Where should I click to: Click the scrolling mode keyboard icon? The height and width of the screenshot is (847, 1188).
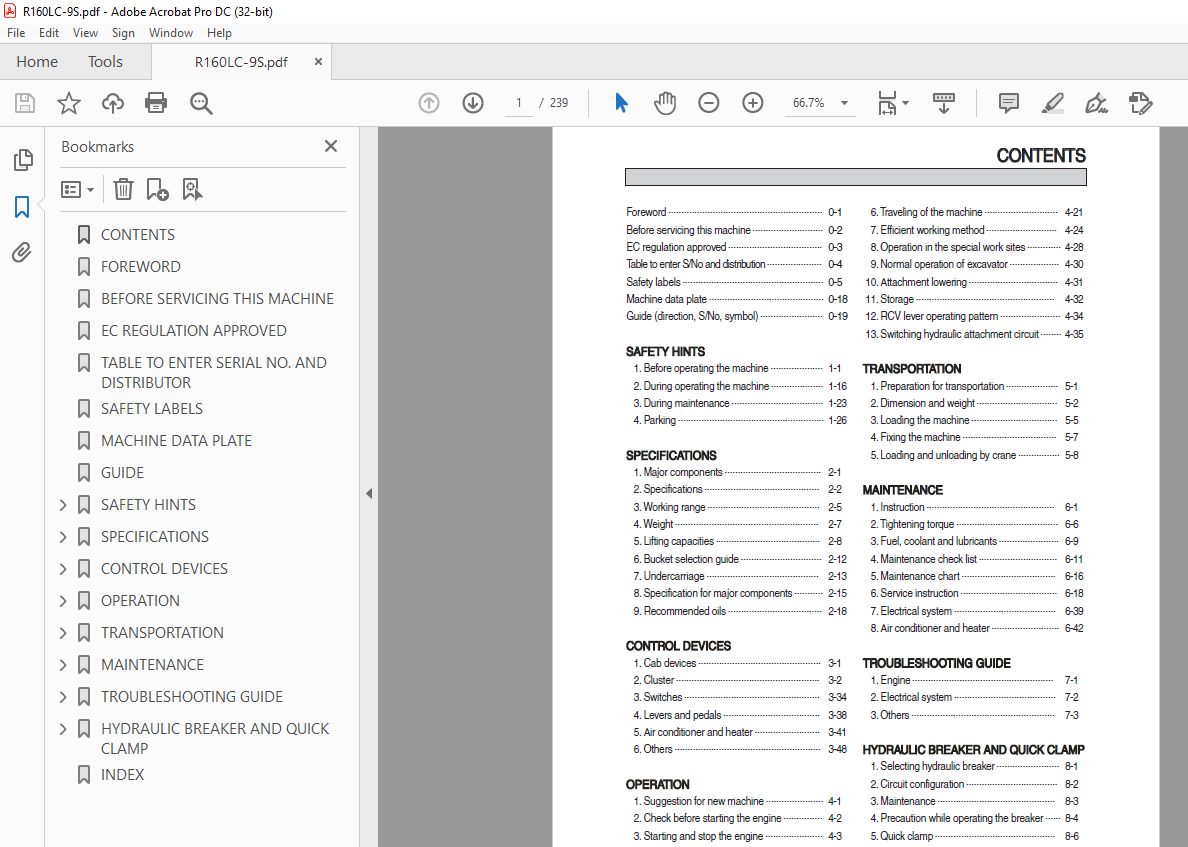(x=943, y=103)
